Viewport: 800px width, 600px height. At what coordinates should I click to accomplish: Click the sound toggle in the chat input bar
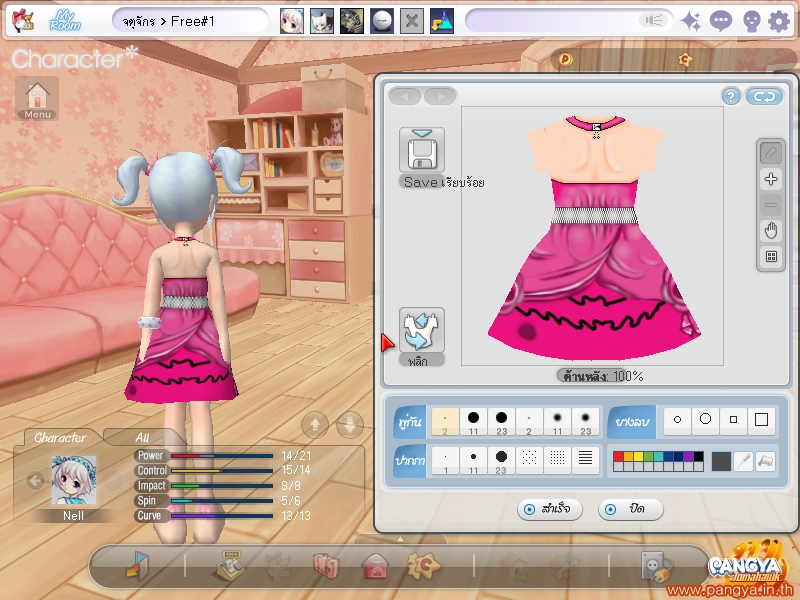click(x=654, y=20)
